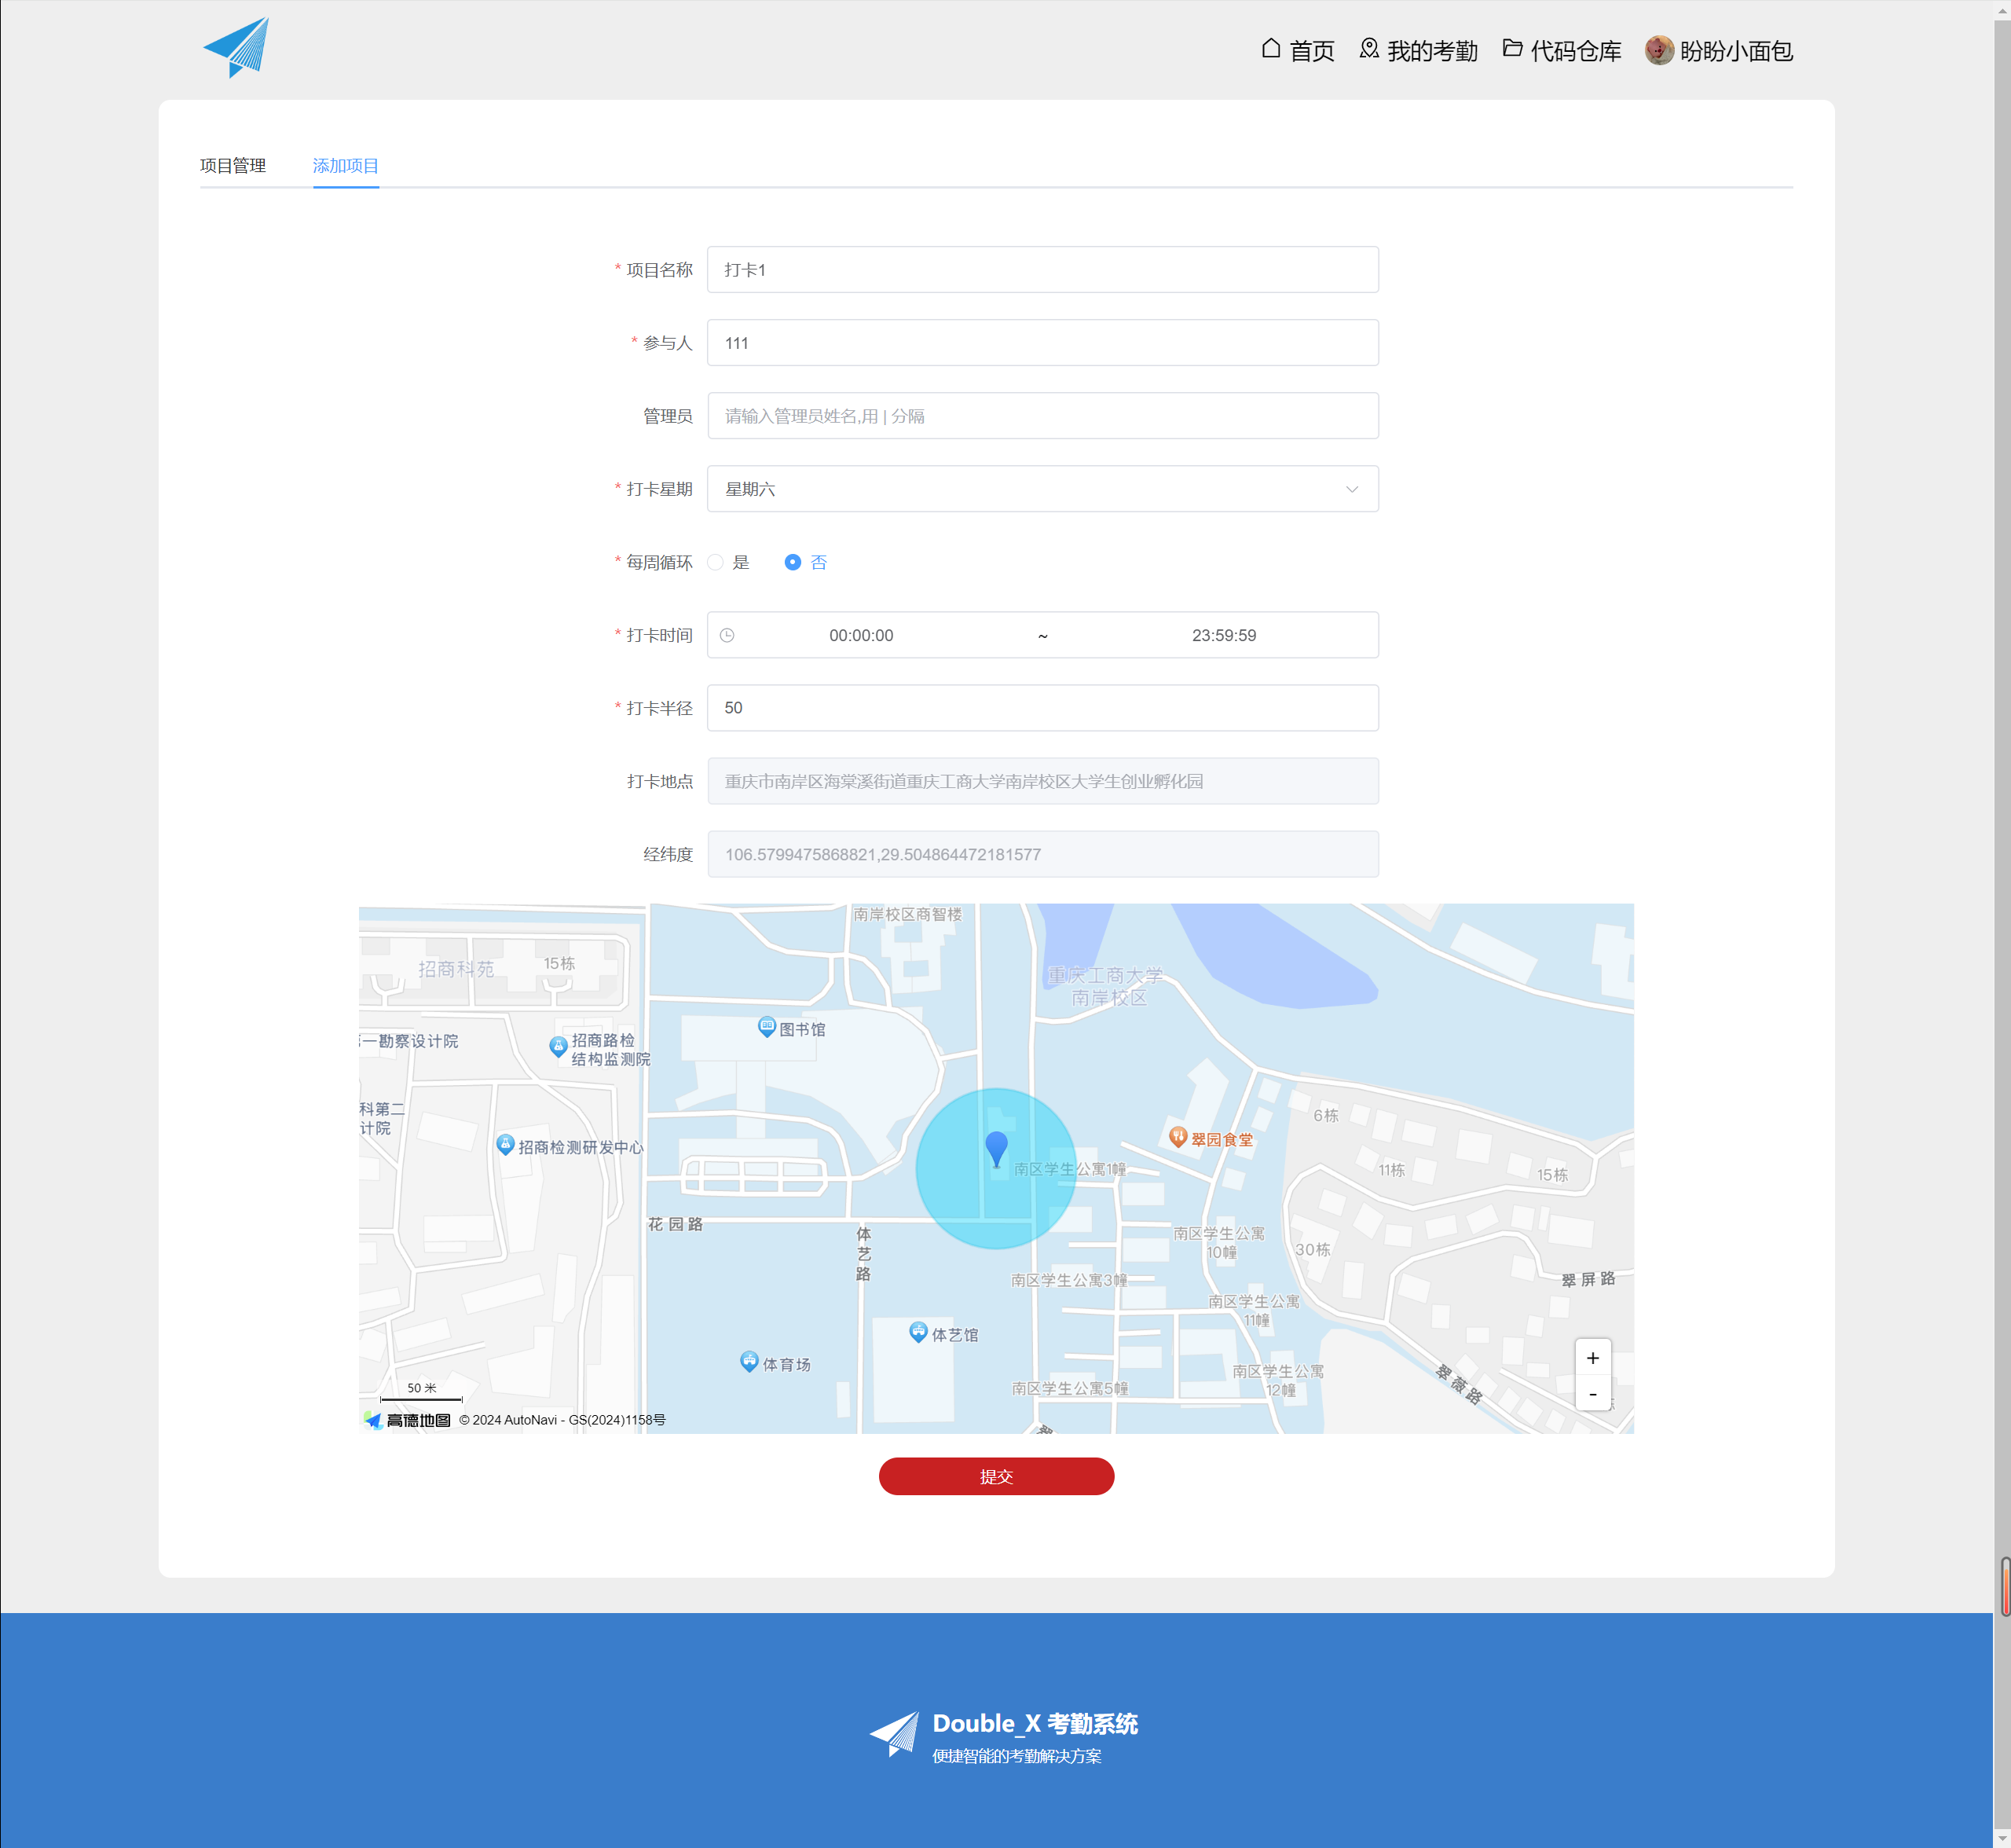
Task: Click 南区学生公寓5幢 map label
Action: [x=1070, y=1388]
